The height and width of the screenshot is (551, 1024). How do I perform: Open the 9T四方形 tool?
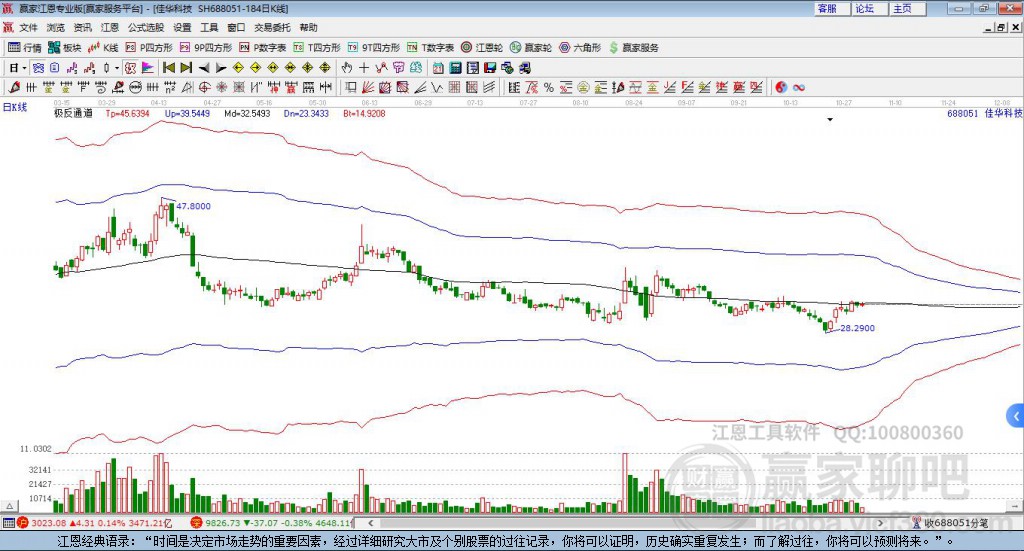[x=374, y=48]
